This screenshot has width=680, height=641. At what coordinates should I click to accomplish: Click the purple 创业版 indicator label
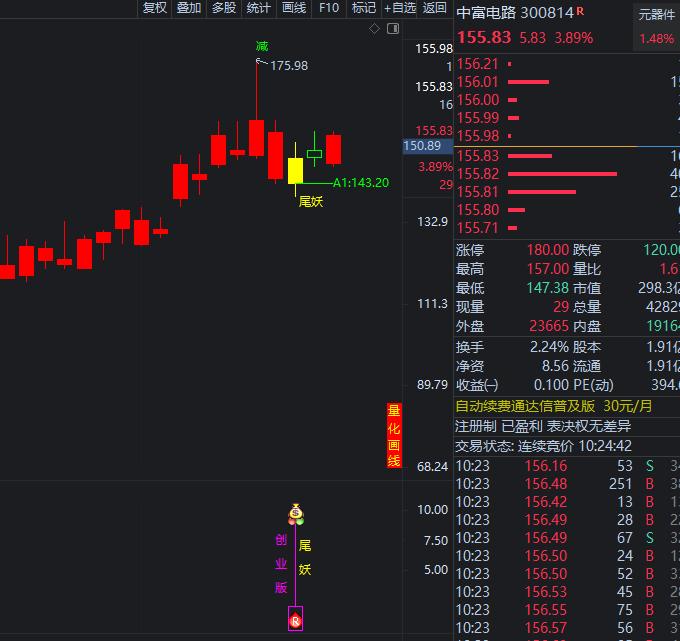(x=281, y=564)
